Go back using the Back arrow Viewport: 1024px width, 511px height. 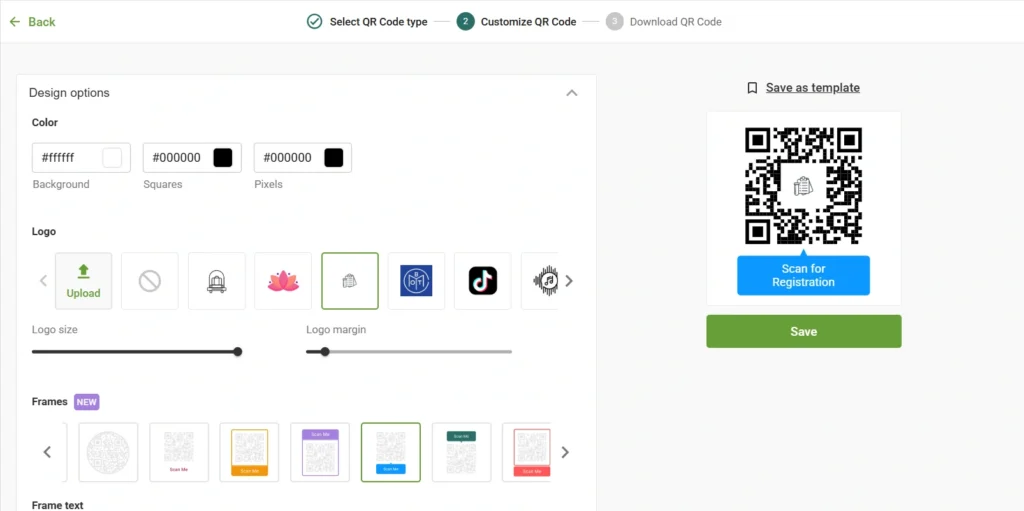pyautogui.click(x=15, y=22)
